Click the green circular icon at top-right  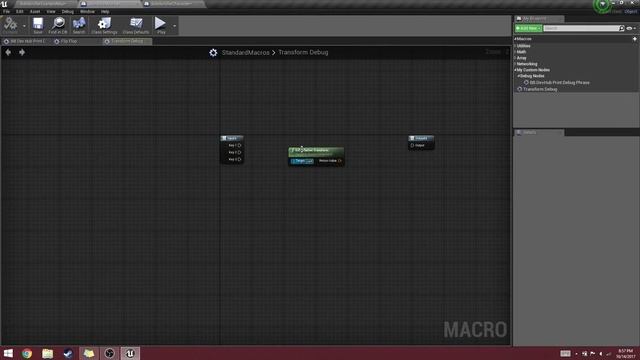[602, 5]
